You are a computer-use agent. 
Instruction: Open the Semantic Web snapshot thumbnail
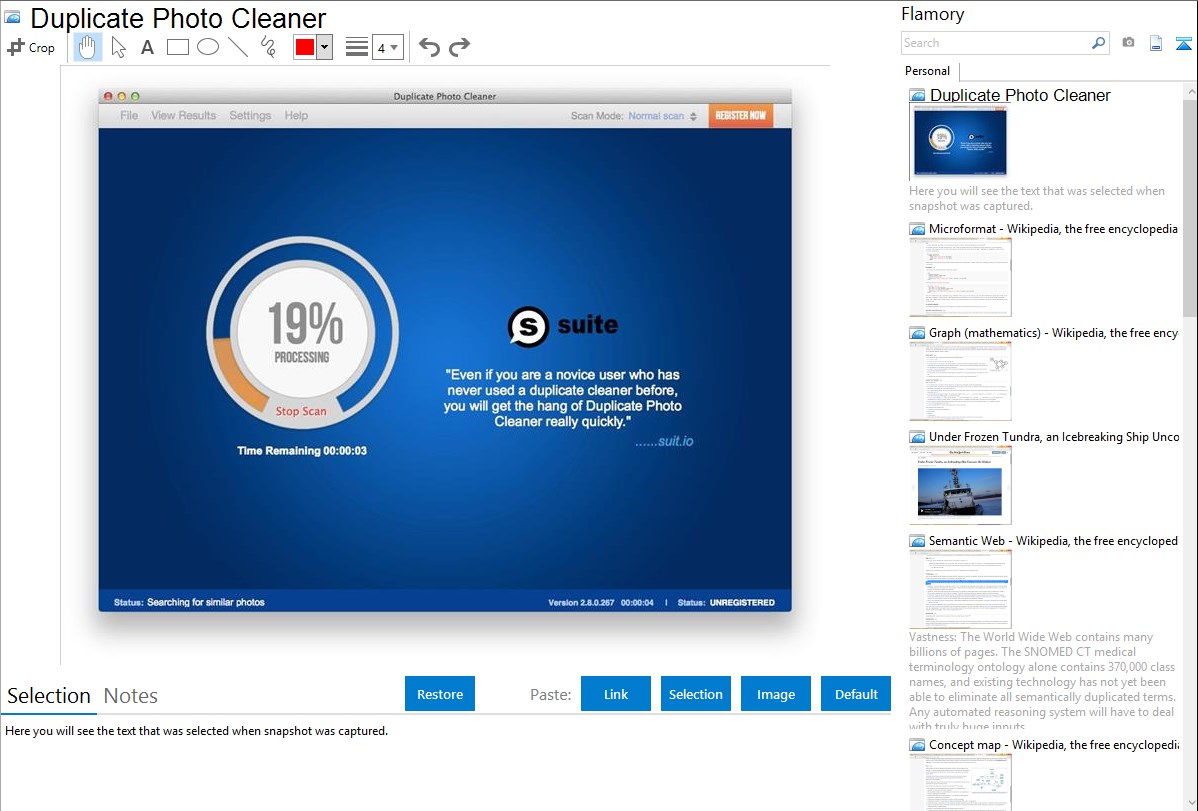[960, 589]
